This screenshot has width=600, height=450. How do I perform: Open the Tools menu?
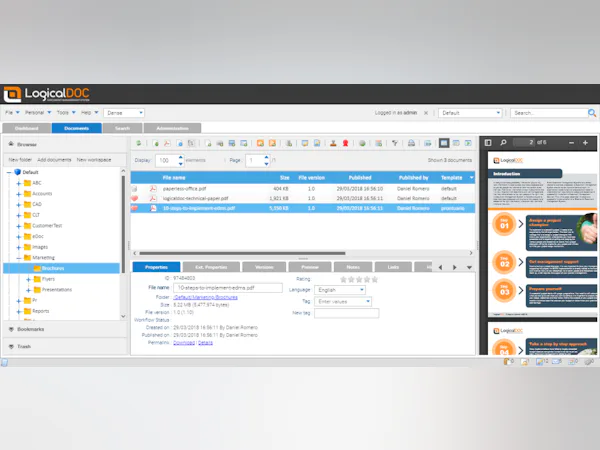[66, 112]
